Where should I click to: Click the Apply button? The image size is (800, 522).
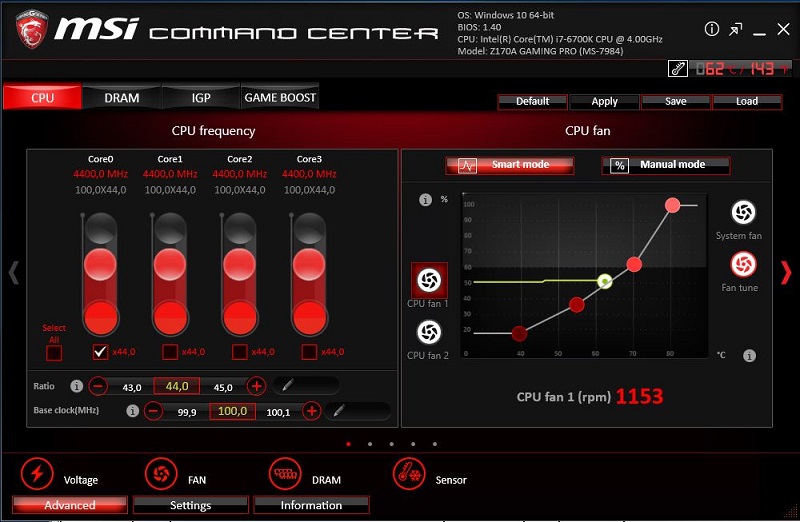pyautogui.click(x=605, y=102)
